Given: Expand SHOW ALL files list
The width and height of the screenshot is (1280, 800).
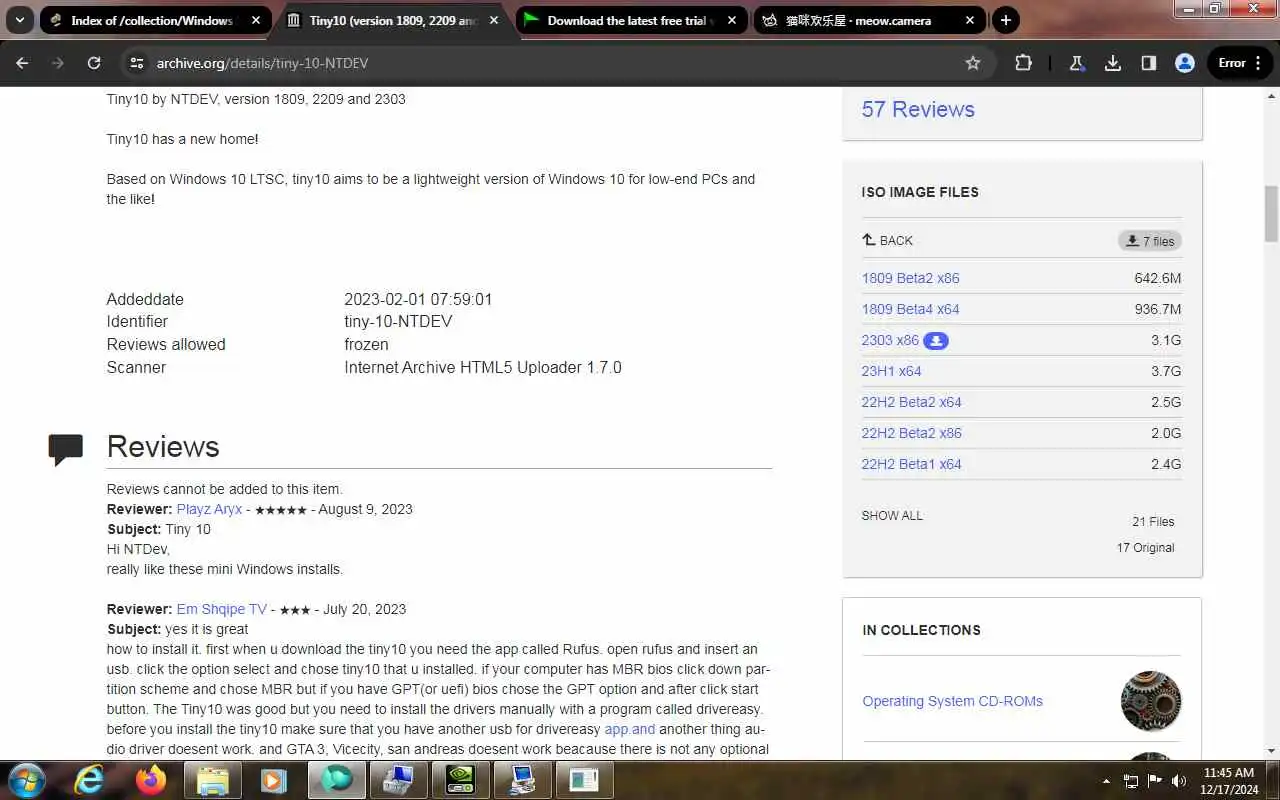Looking at the screenshot, I should (892, 516).
